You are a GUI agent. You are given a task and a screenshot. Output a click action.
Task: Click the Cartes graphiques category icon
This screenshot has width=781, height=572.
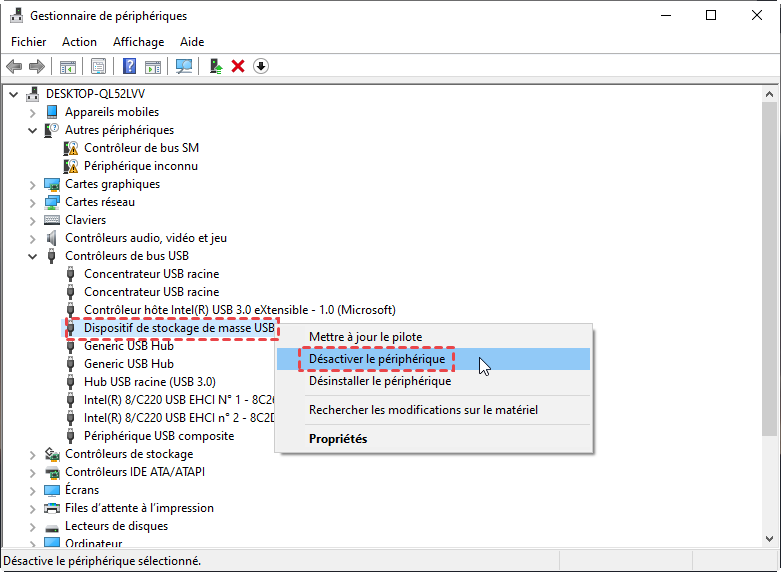point(52,184)
